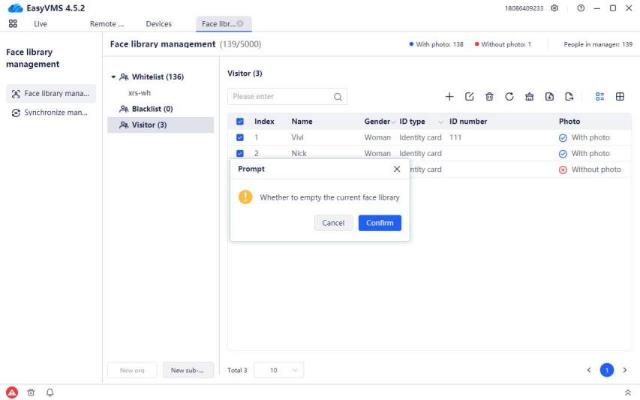This screenshot has height=400, width=640.
Task: Uncheck the checkbox for row Nick
Action: (x=240, y=153)
